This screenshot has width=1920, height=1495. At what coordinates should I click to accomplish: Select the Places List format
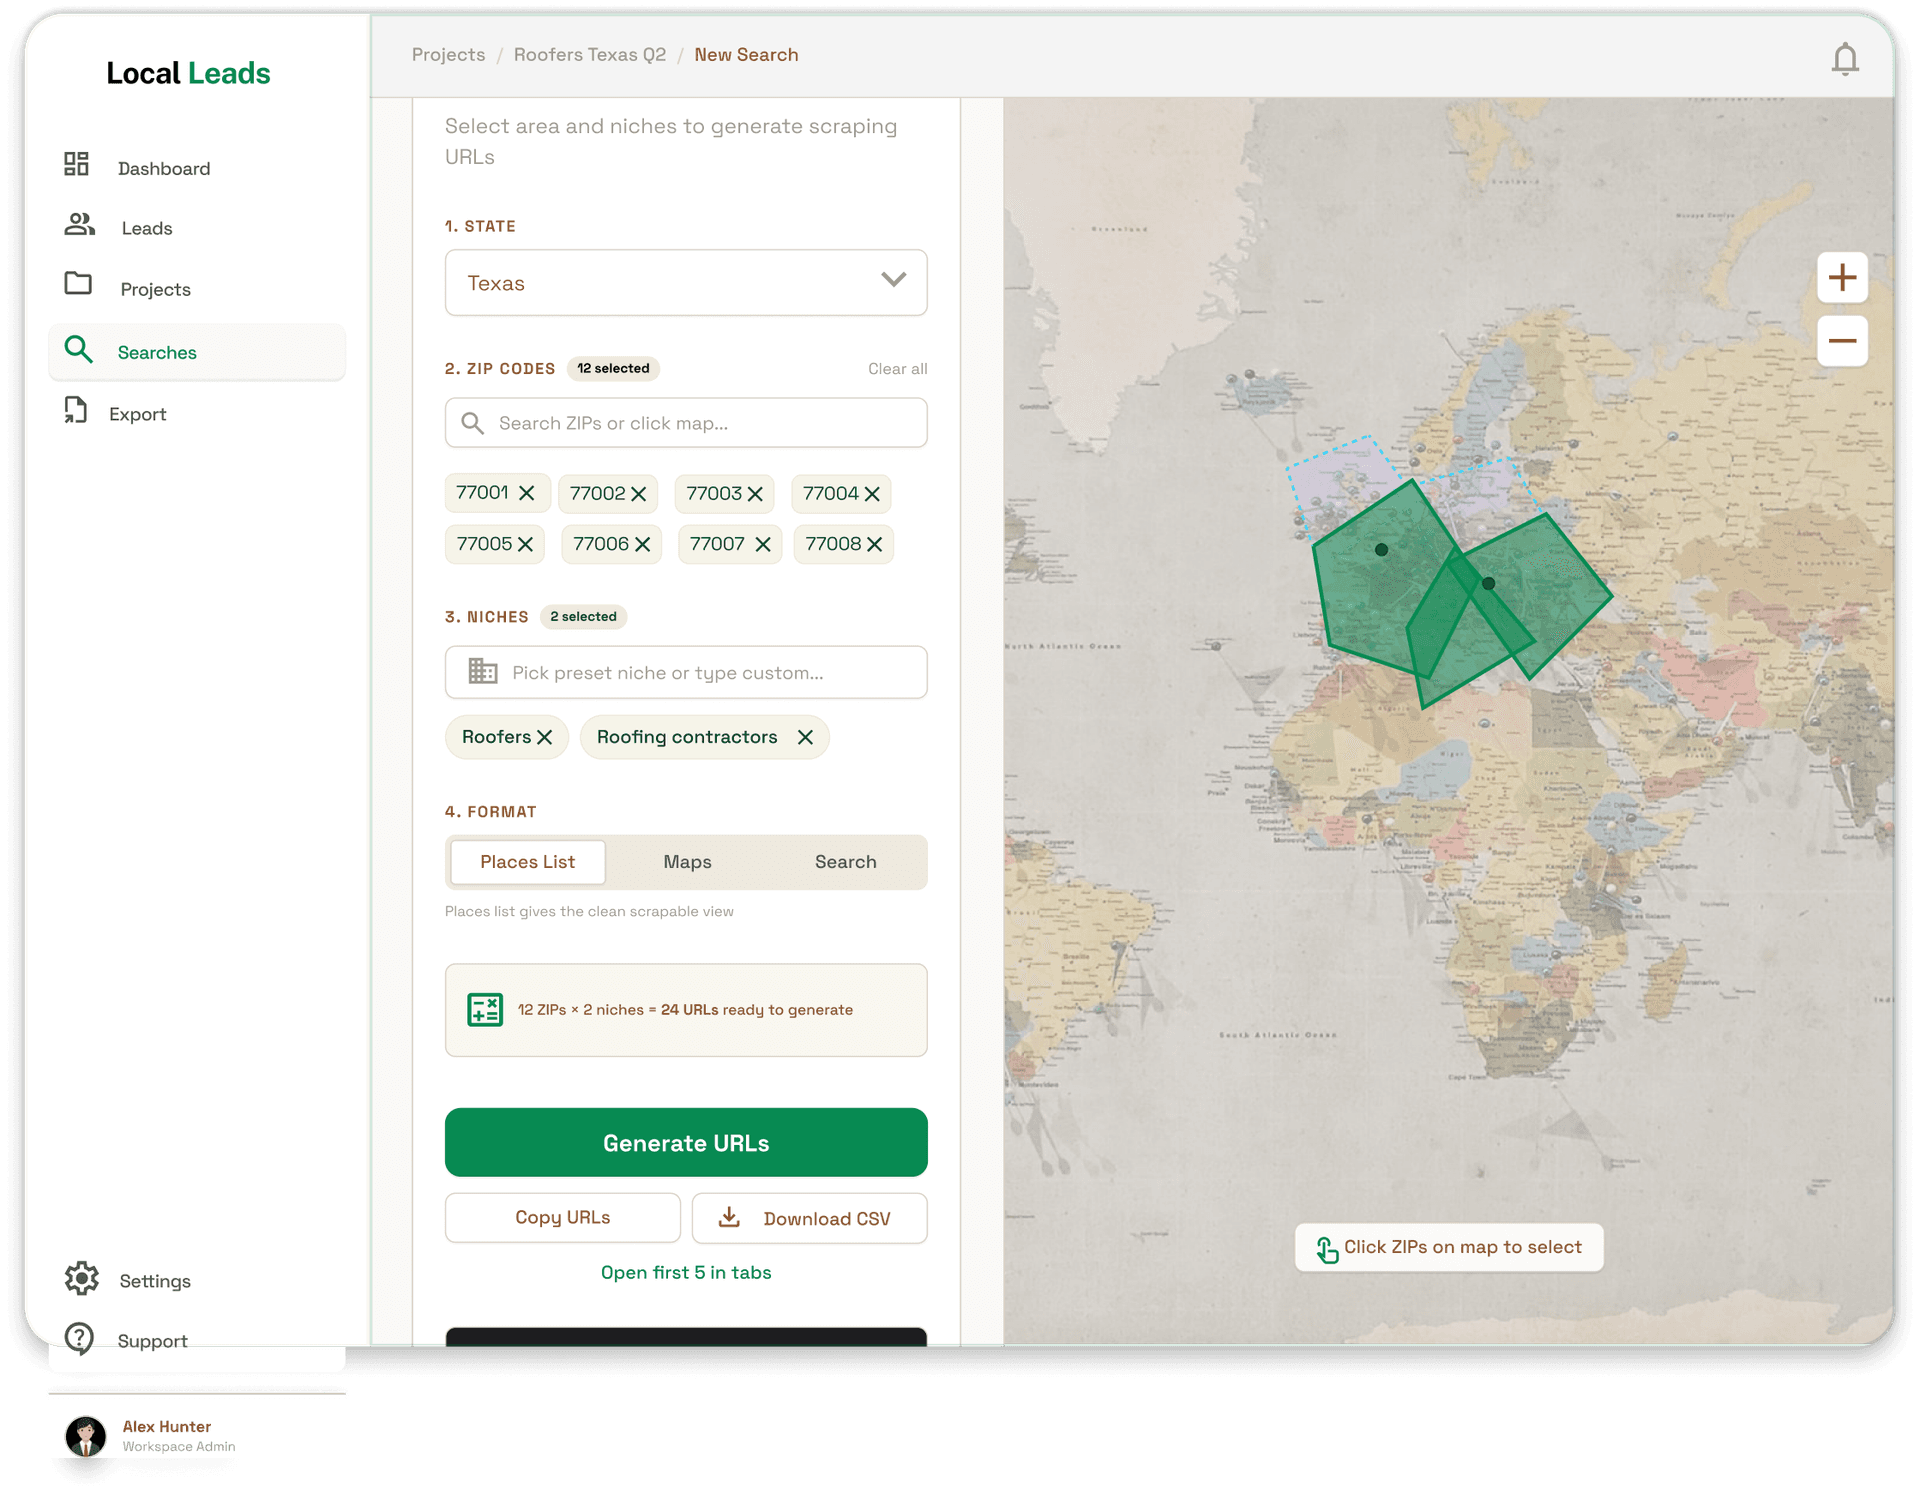pos(527,862)
